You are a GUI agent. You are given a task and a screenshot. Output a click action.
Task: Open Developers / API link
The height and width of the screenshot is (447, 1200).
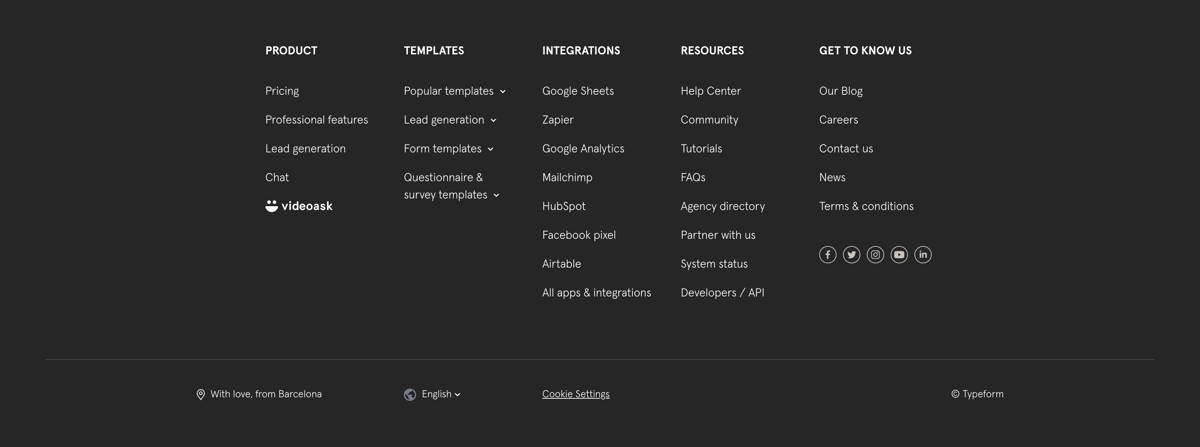pos(722,293)
